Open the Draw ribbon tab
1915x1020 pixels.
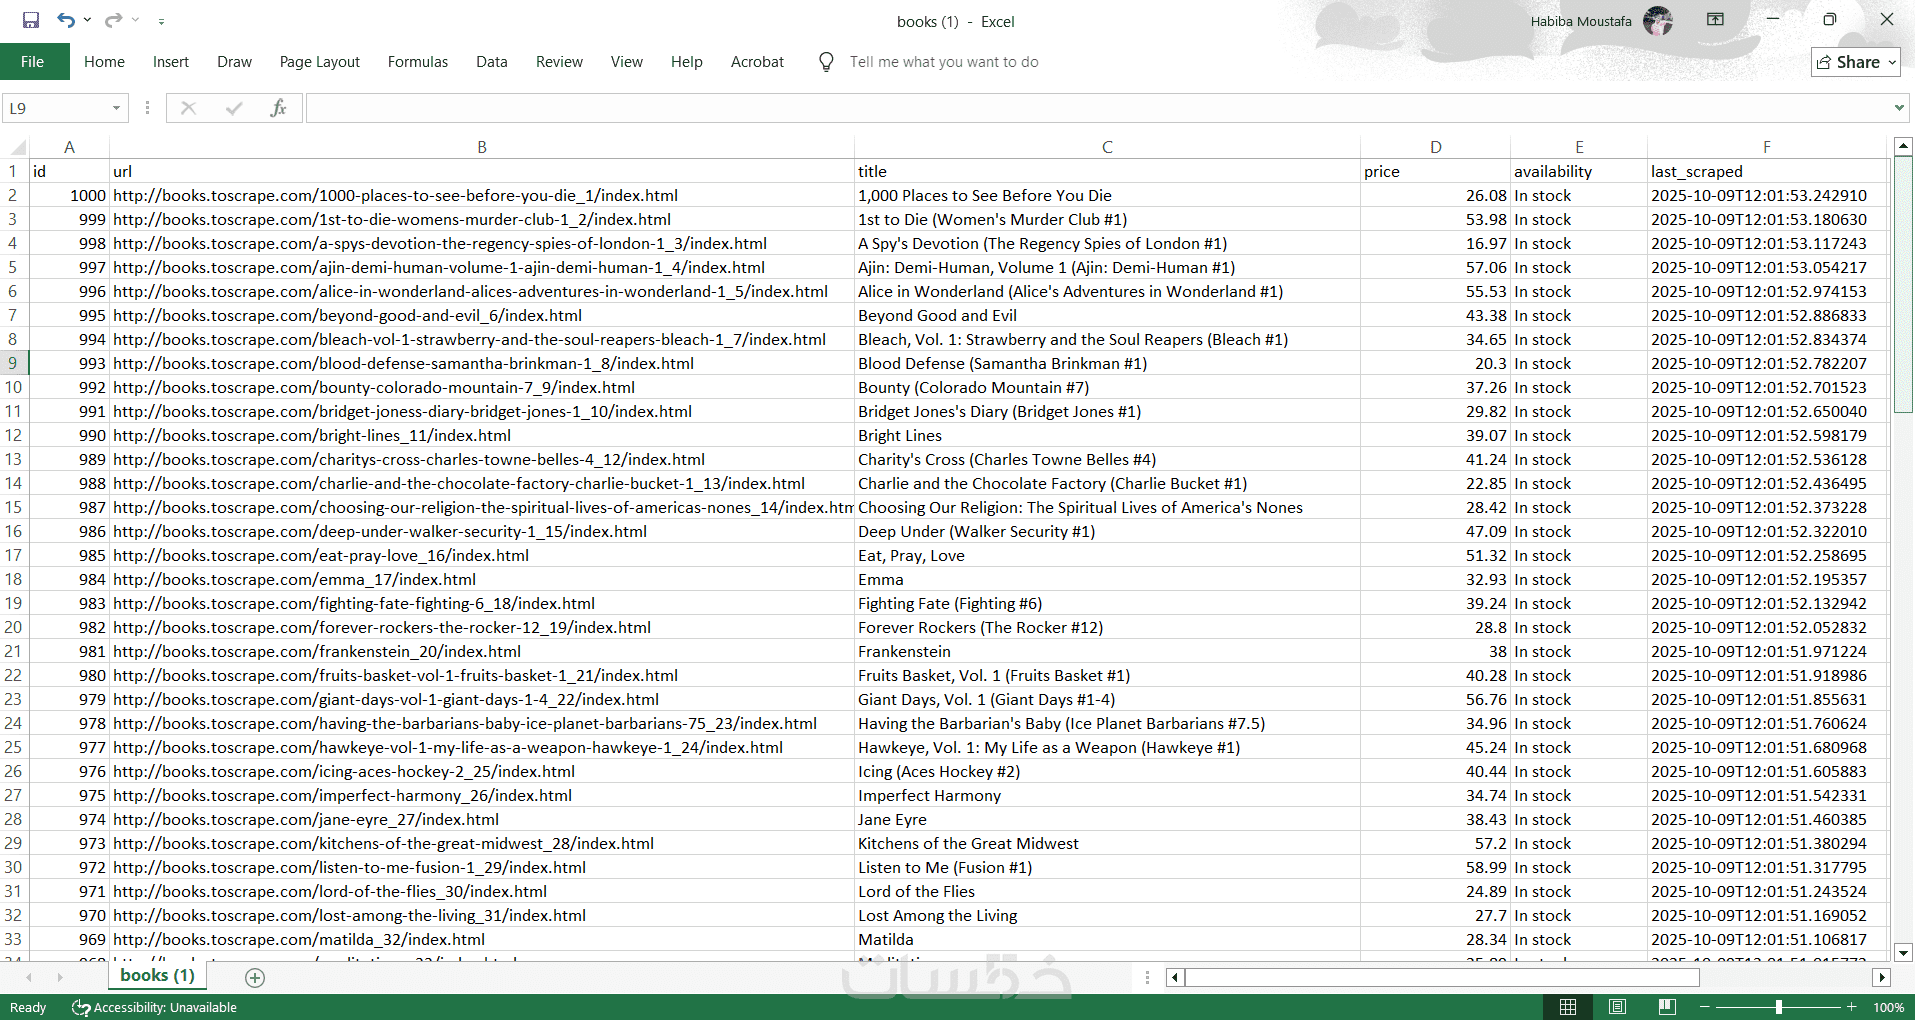point(234,62)
